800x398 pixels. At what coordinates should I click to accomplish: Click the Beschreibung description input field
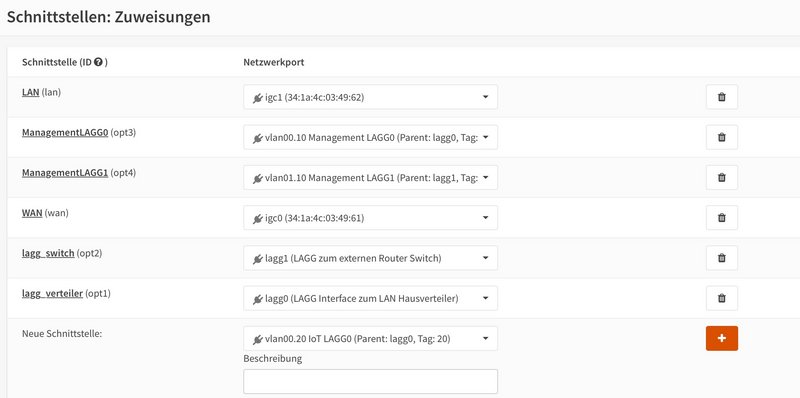(370, 382)
